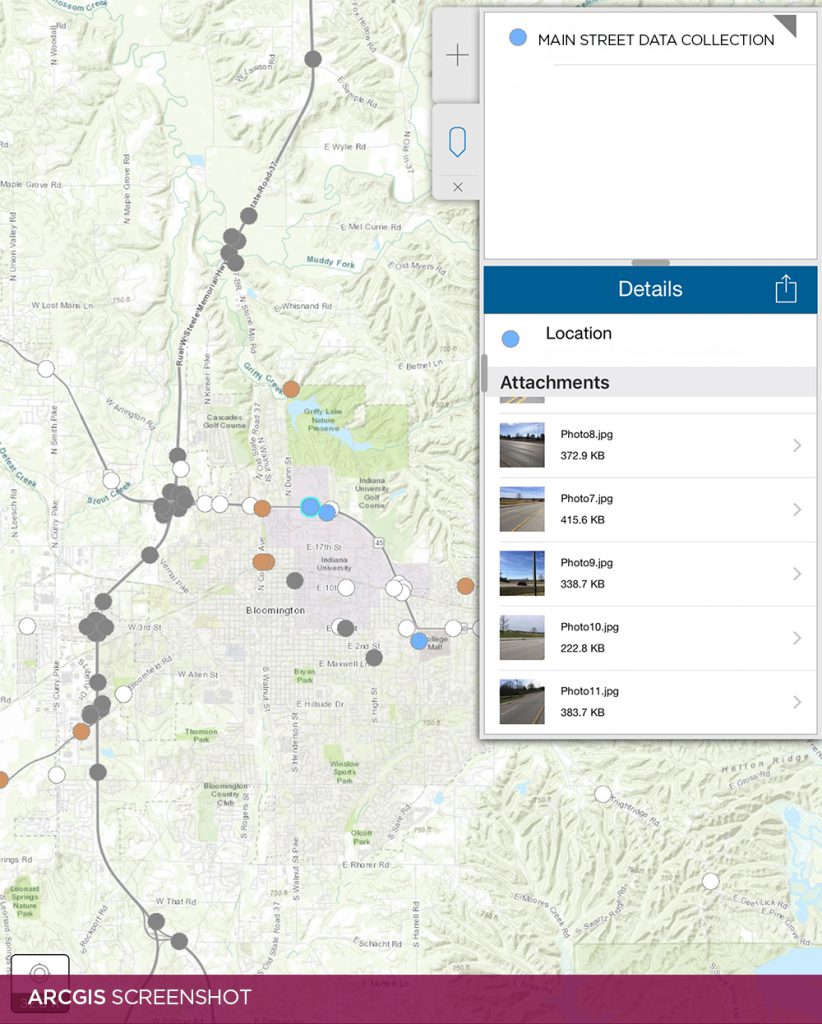Select the blue pin collection tool
Viewport: 822px width, 1024px height.
click(x=457, y=142)
